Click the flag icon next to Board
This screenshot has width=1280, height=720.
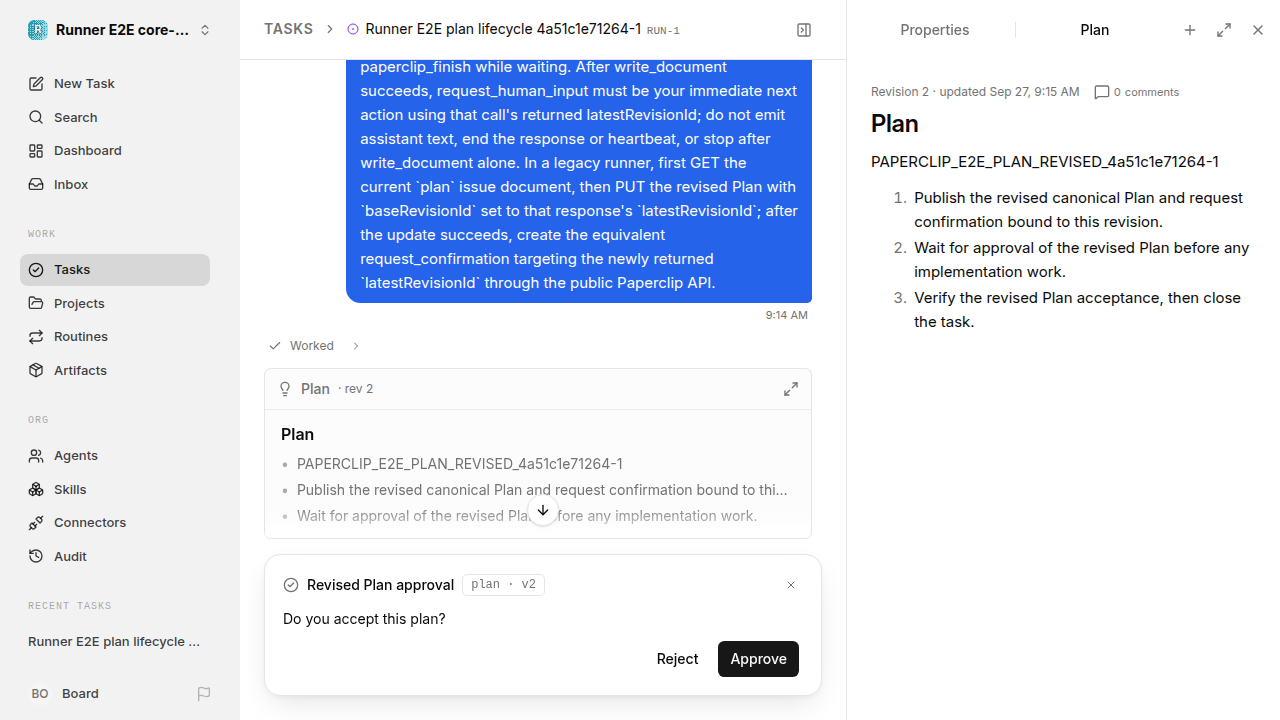(x=204, y=693)
